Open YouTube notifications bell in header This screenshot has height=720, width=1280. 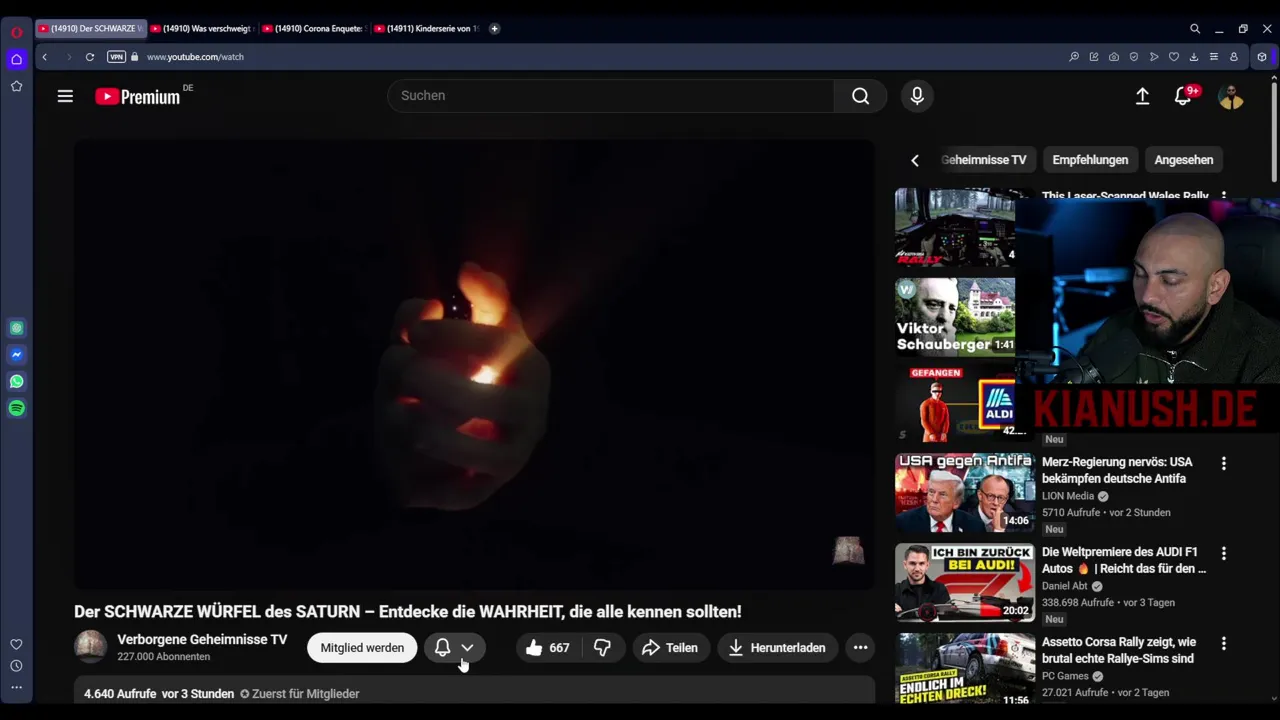1184,96
